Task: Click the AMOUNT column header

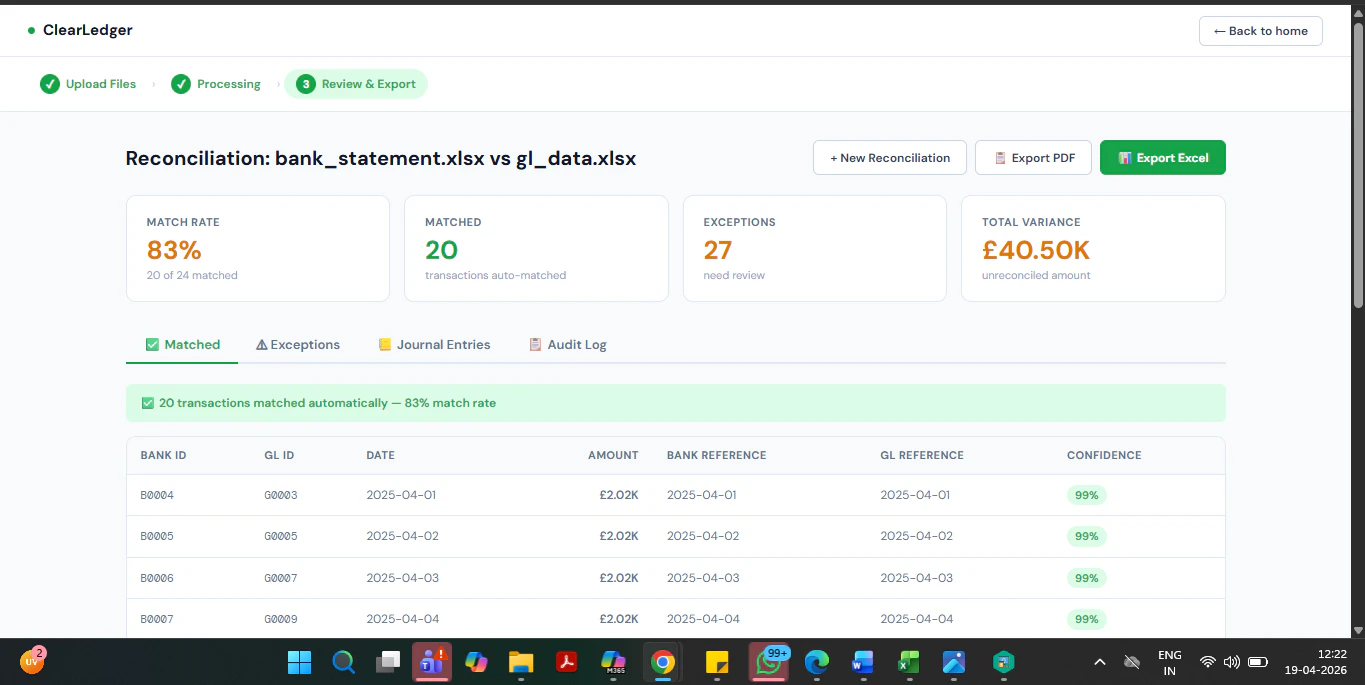Action: click(x=613, y=455)
